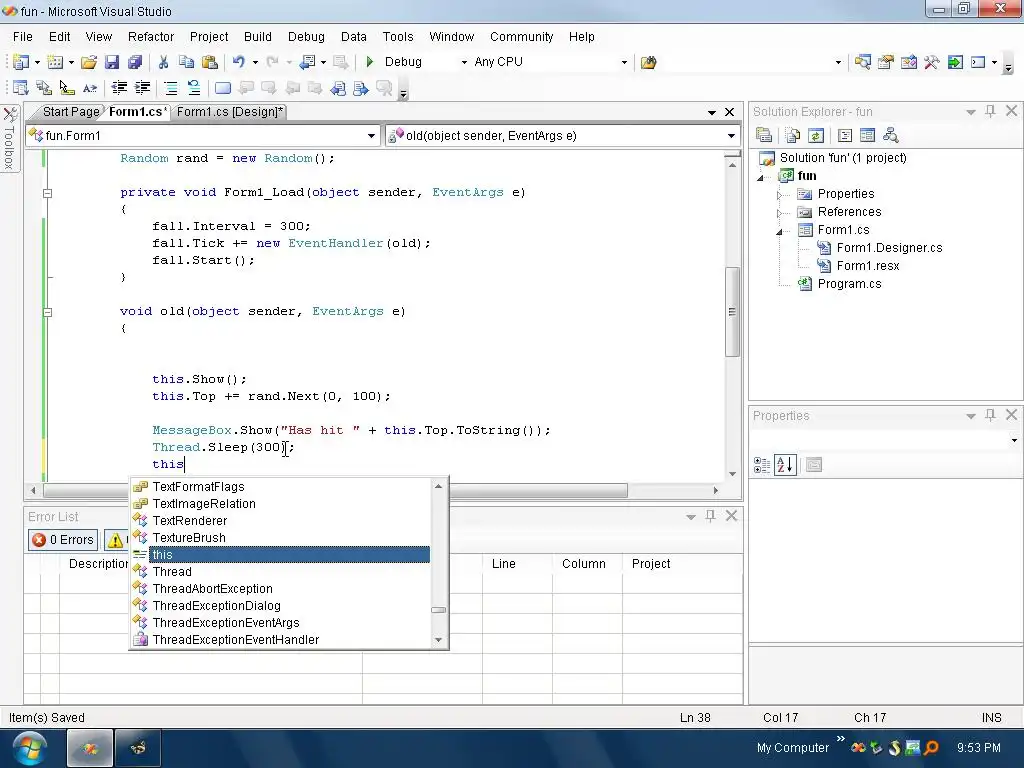This screenshot has width=1024, height=768.
Task: Click the Find in Files binoculars icon
Action: click(648, 62)
